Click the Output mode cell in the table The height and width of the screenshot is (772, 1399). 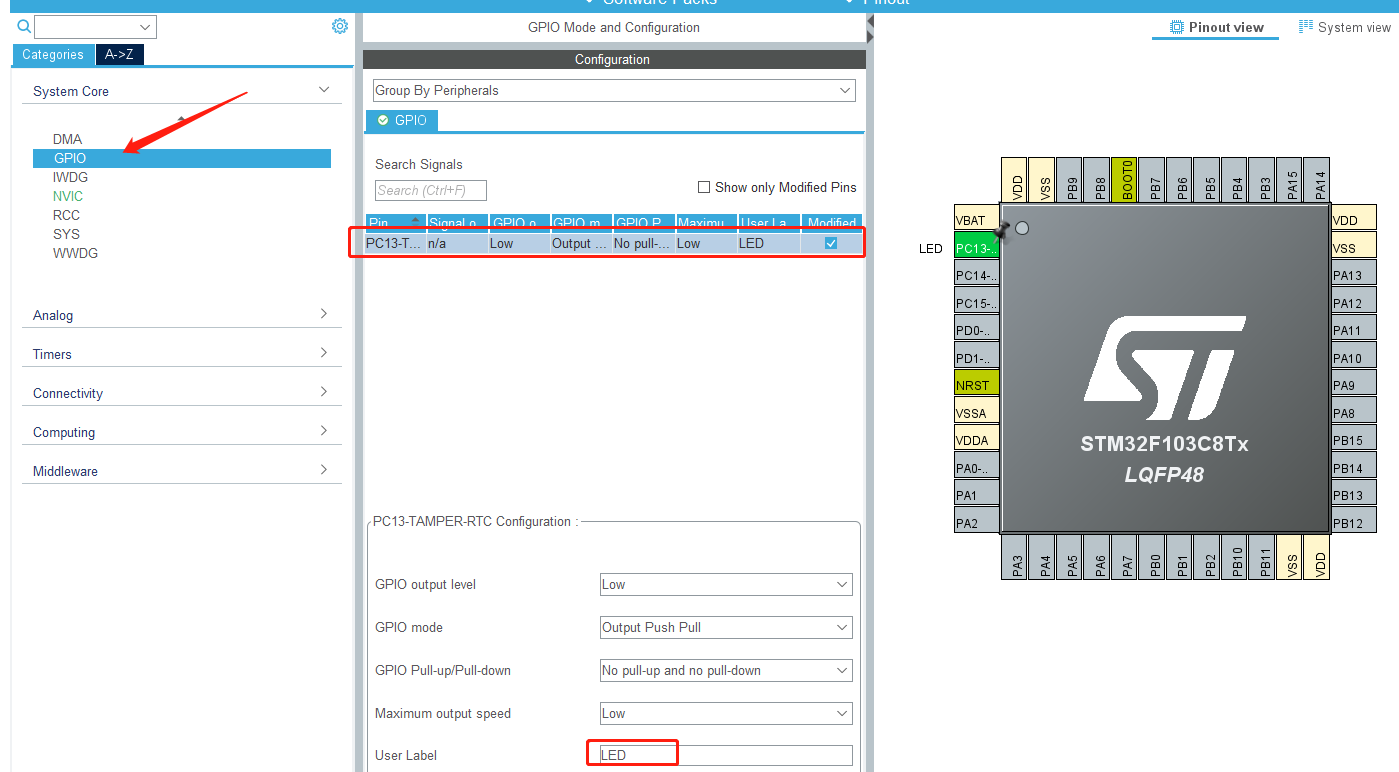click(581, 243)
